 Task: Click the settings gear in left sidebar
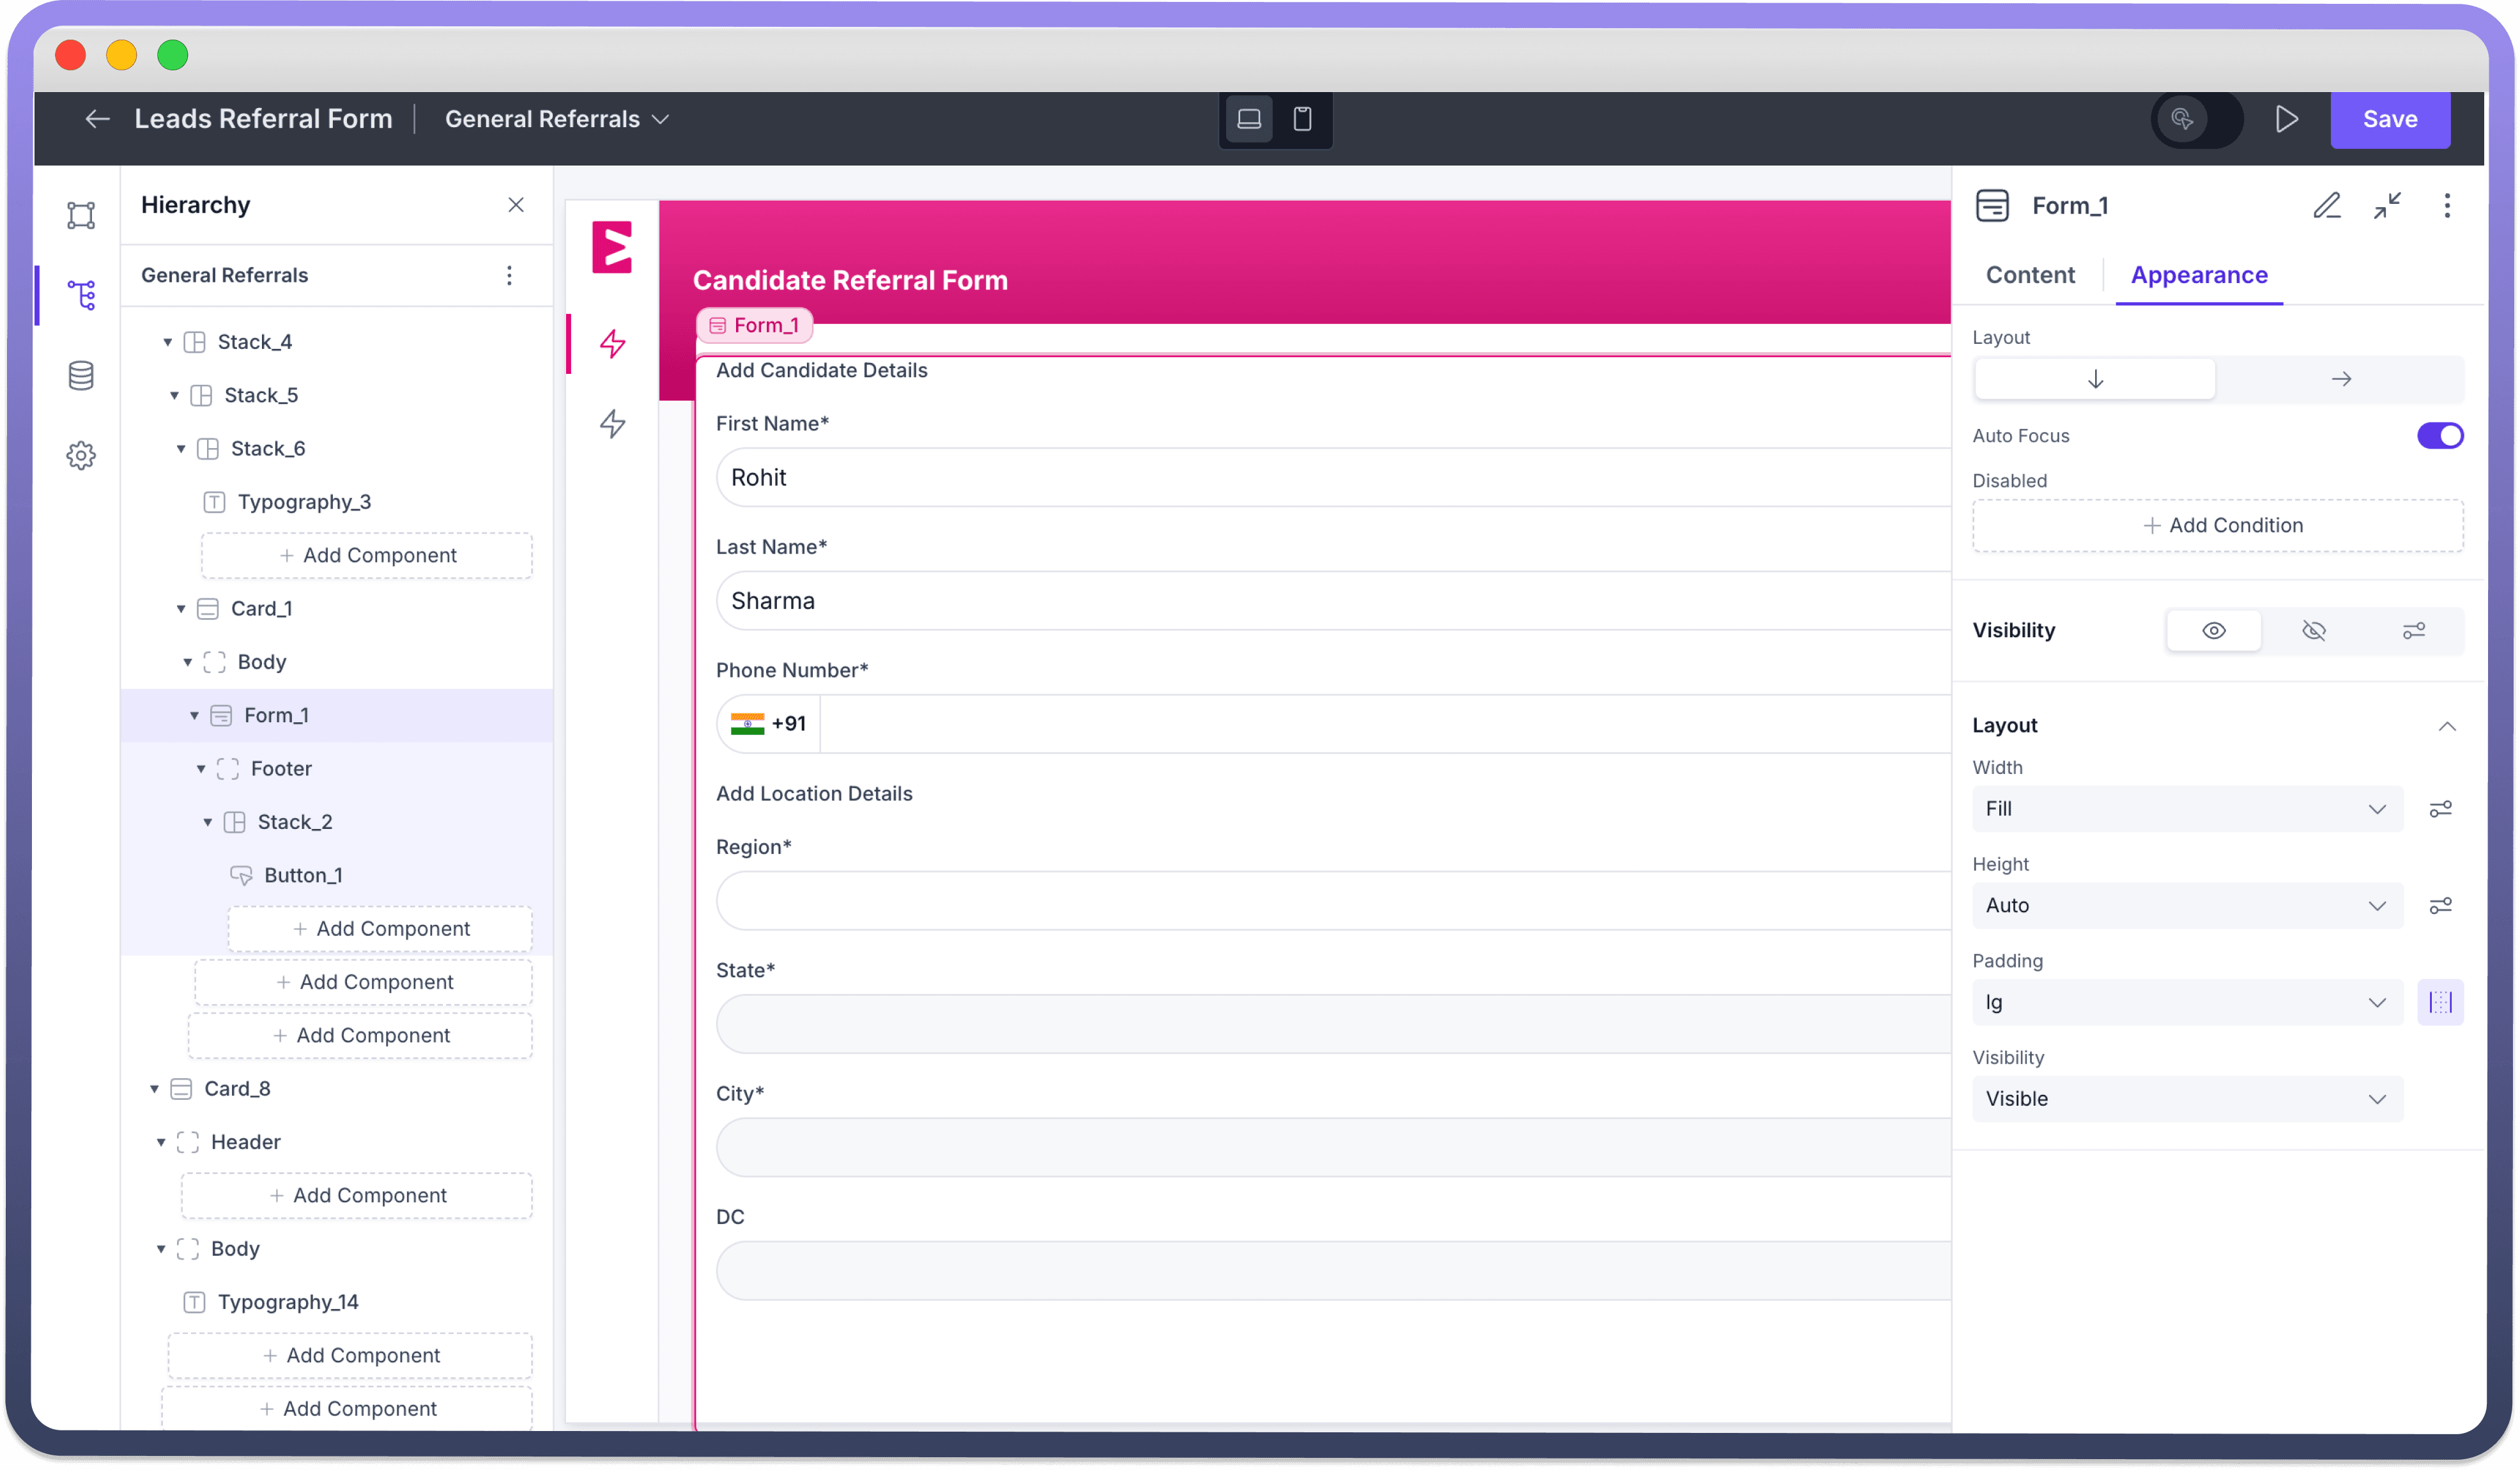click(81, 456)
